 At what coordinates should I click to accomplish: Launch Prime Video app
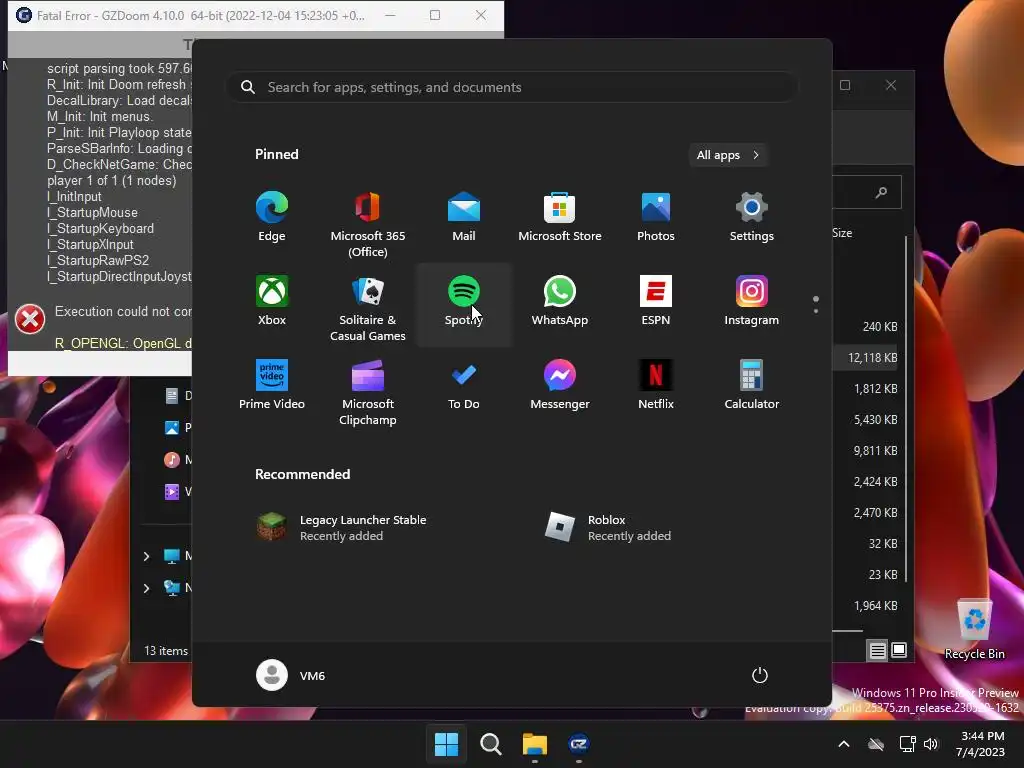tap(272, 385)
